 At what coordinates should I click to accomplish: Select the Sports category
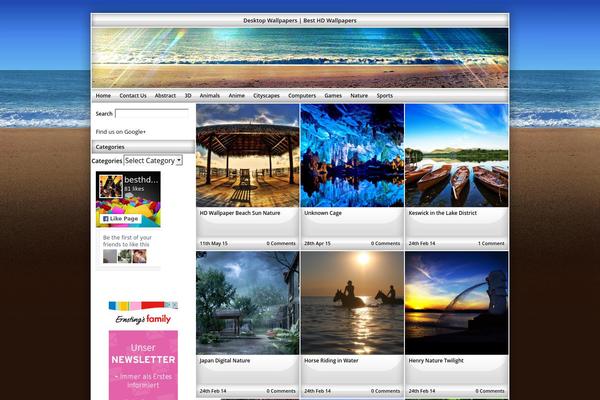point(385,96)
